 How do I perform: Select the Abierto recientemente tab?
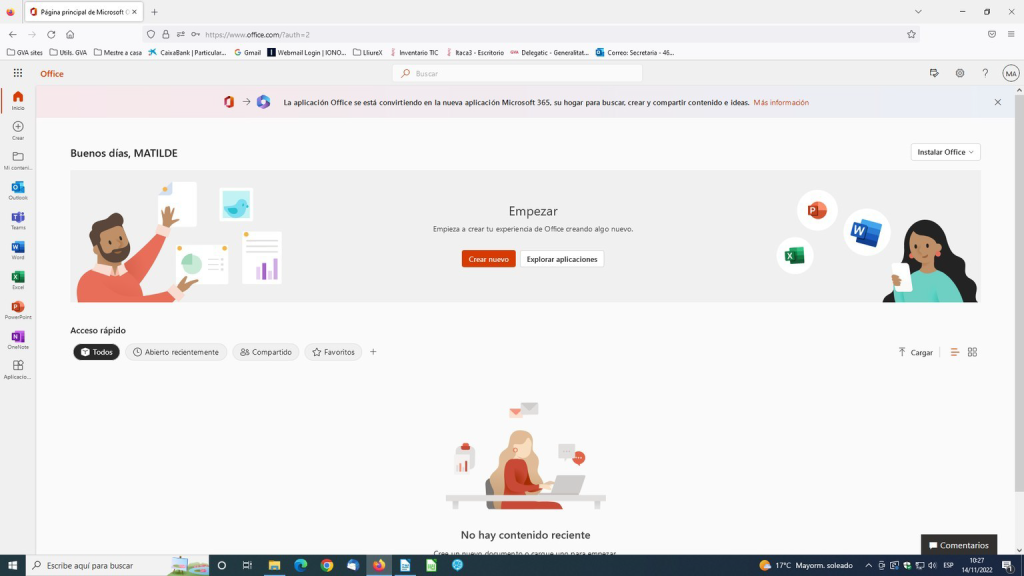[x=176, y=352]
